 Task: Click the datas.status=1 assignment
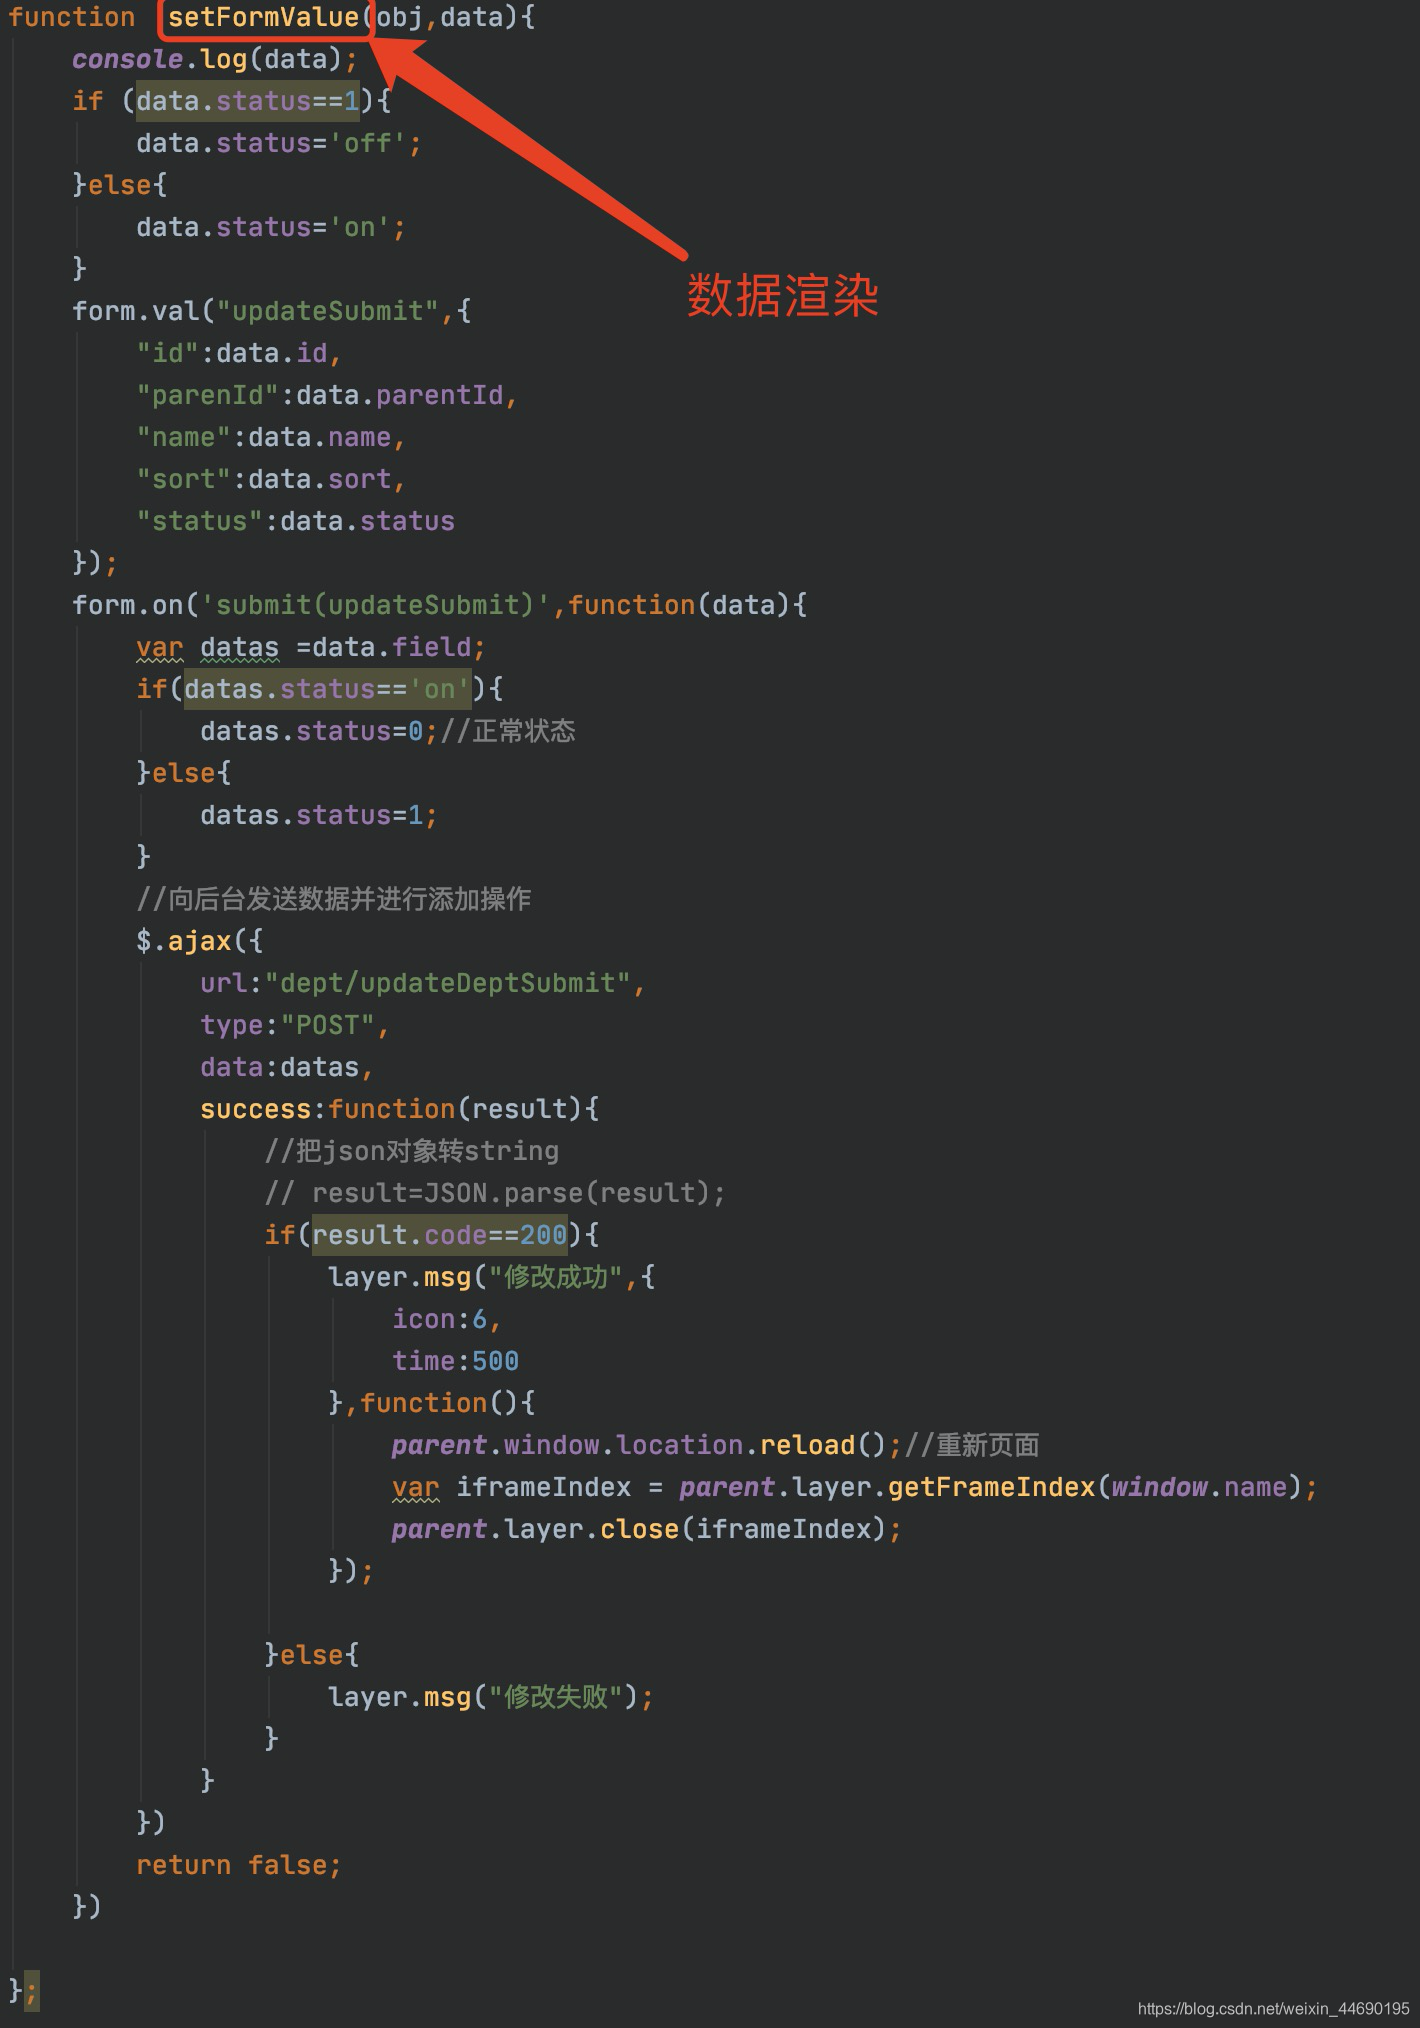(x=319, y=815)
